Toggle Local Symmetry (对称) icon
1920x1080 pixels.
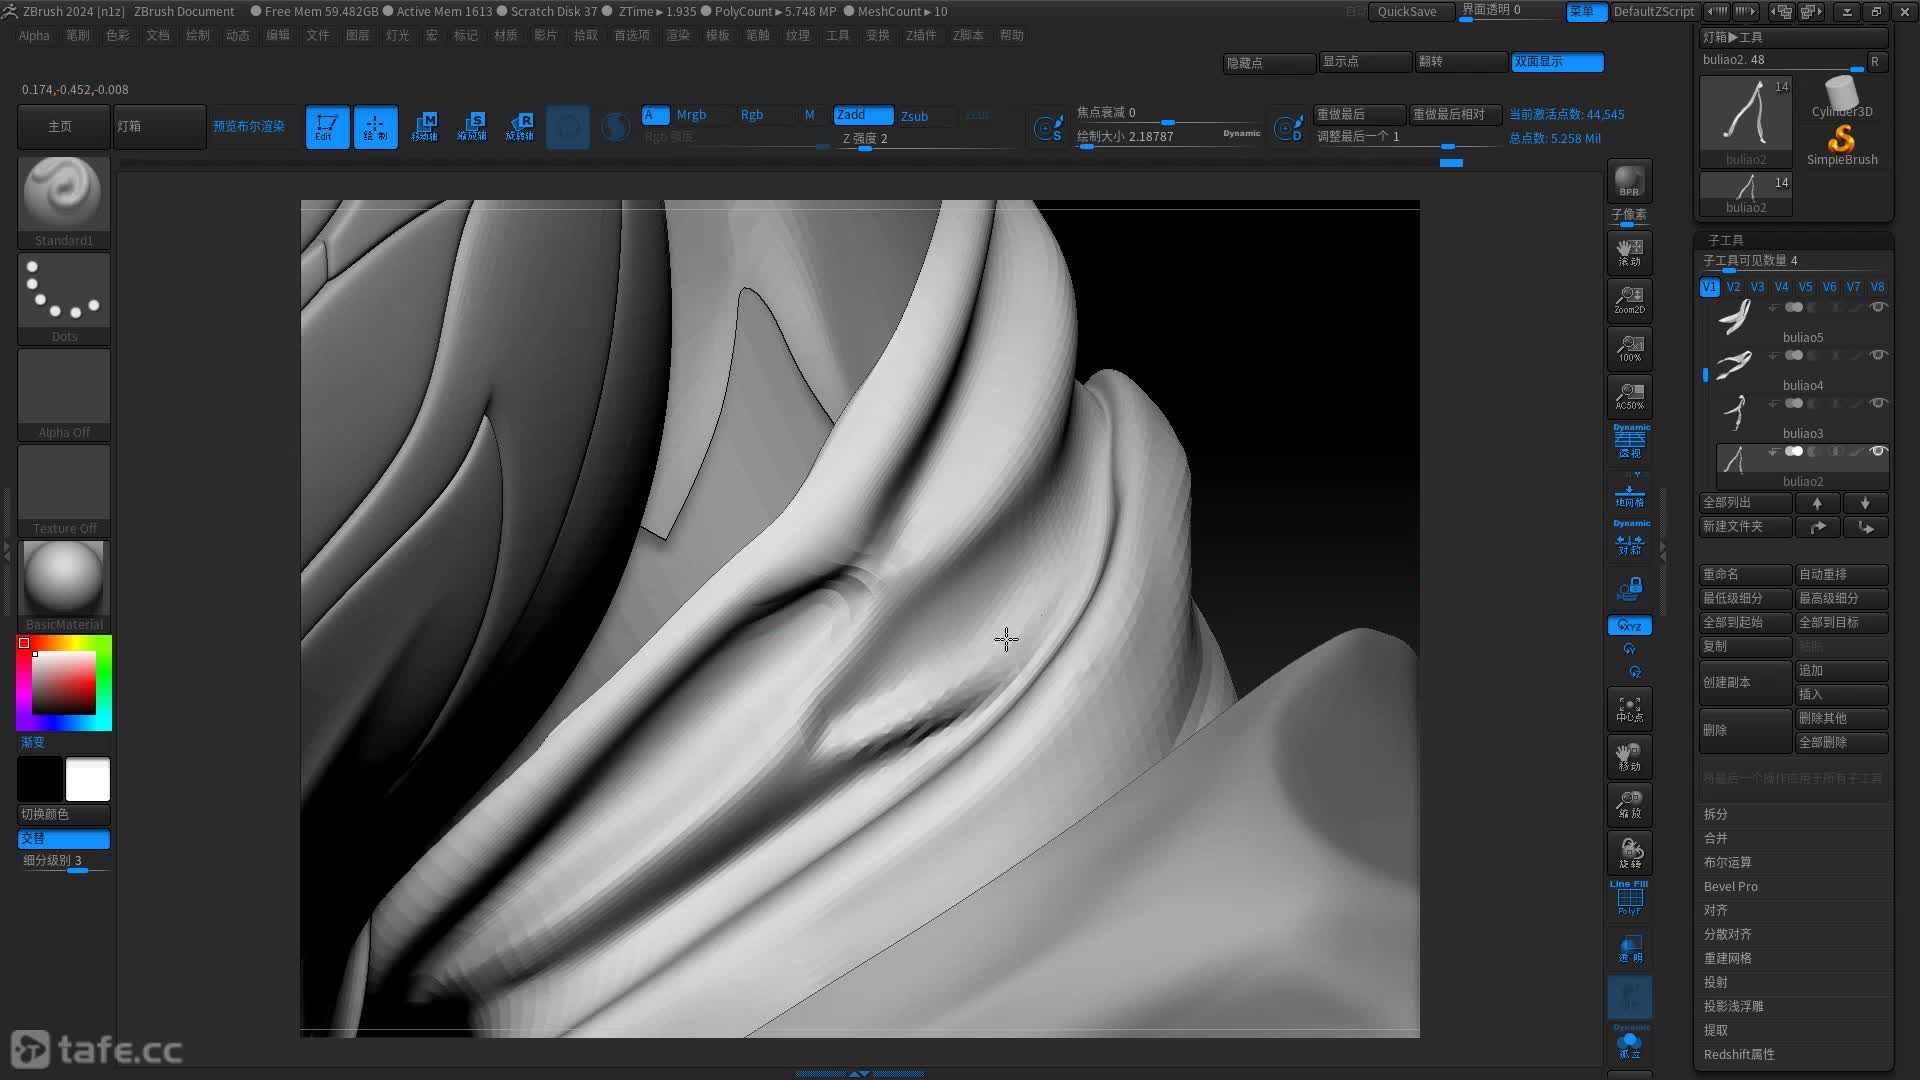pos(1629,540)
